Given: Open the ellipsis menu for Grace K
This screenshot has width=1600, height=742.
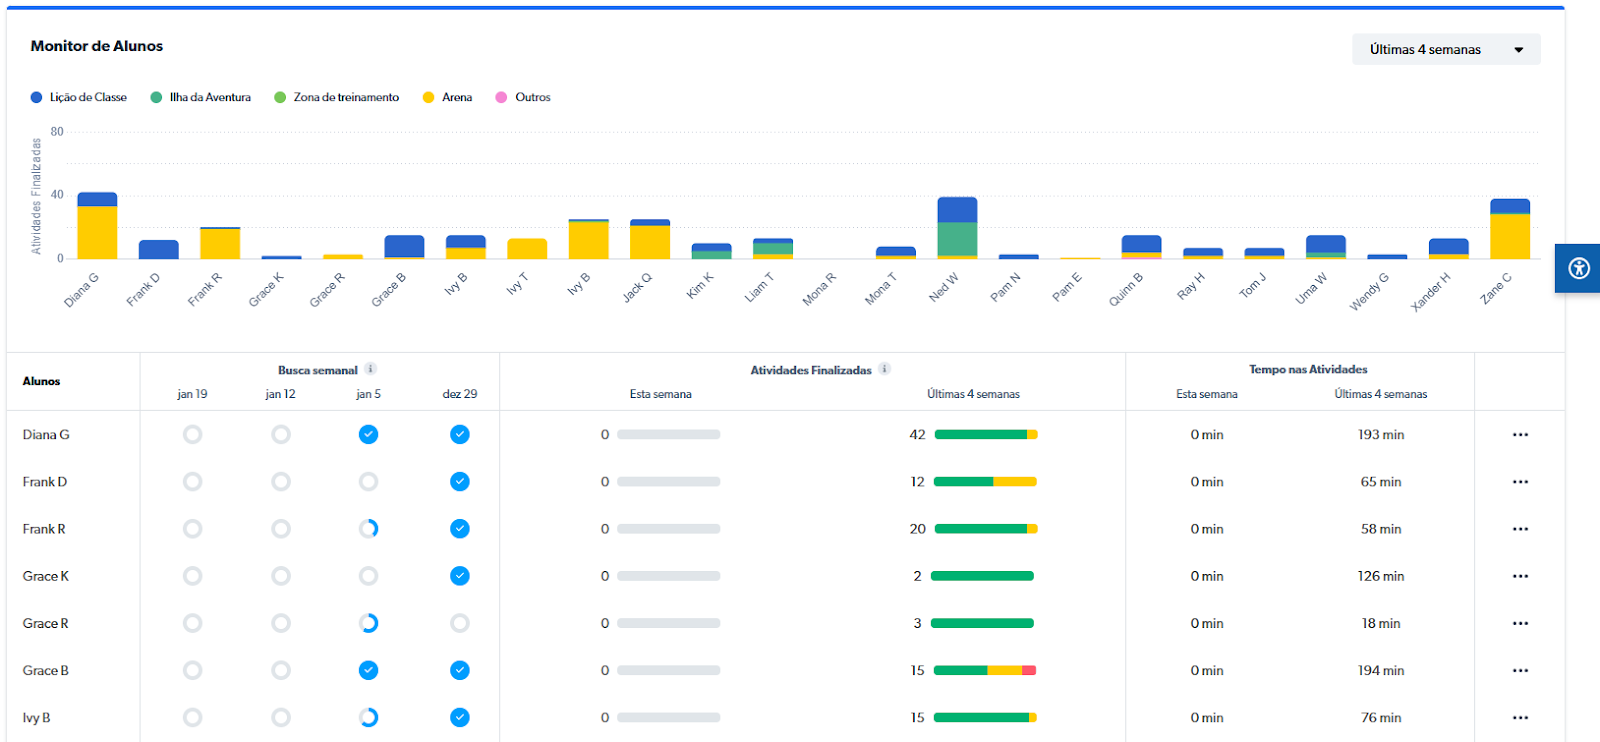Looking at the screenshot, I should tap(1520, 576).
